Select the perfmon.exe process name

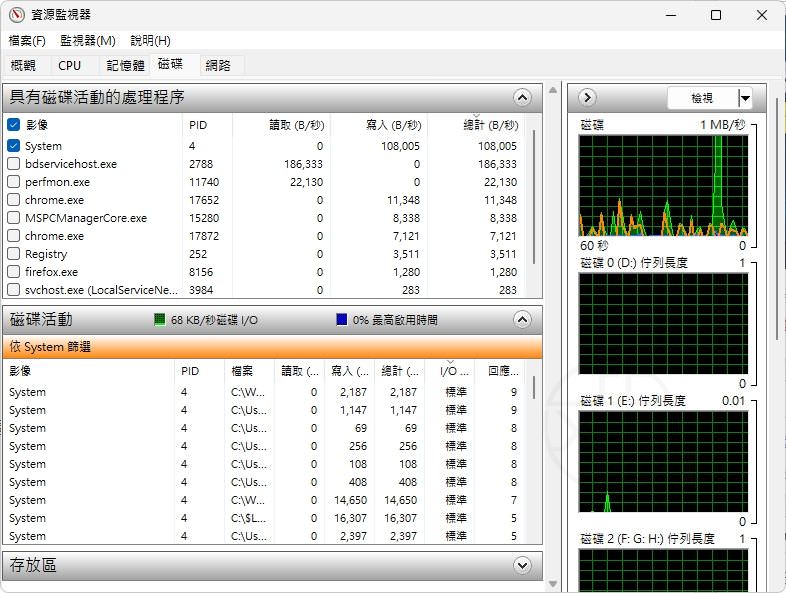click(x=57, y=182)
